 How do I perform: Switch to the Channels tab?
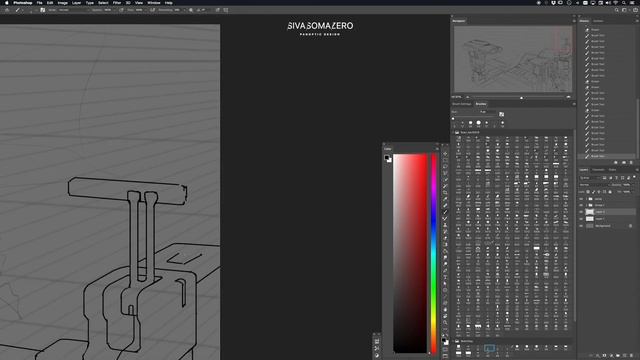click(x=598, y=170)
